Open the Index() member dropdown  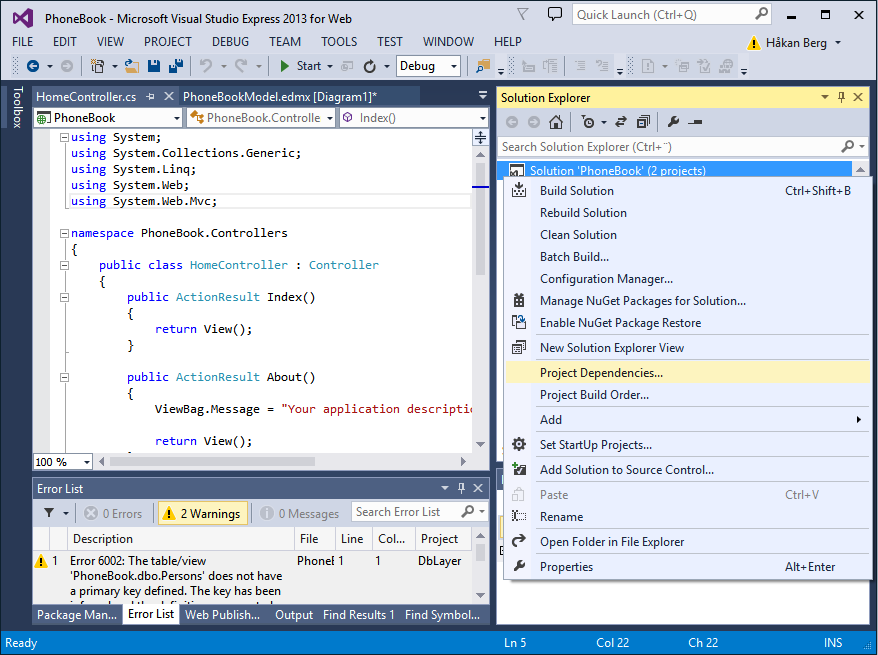pos(483,118)
